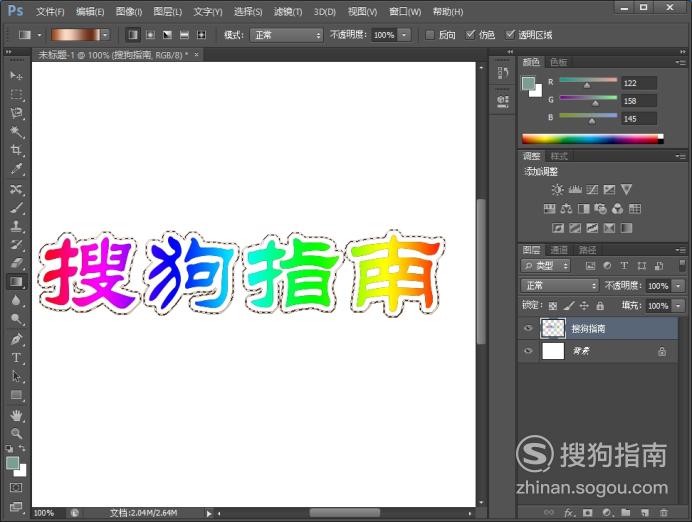This screenshot has width=692, height=522.
Task: Select the Eyedropper tool
Action: (16, 169)
